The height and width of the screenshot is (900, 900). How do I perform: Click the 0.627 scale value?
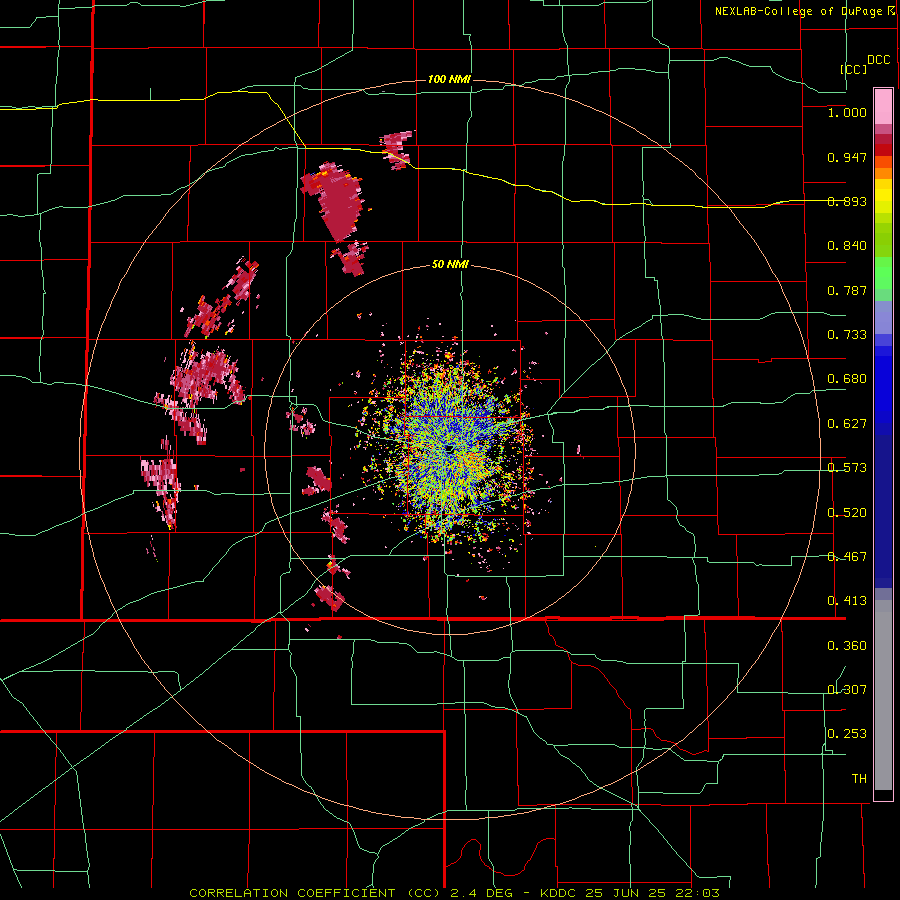click(x=847, y=424)
